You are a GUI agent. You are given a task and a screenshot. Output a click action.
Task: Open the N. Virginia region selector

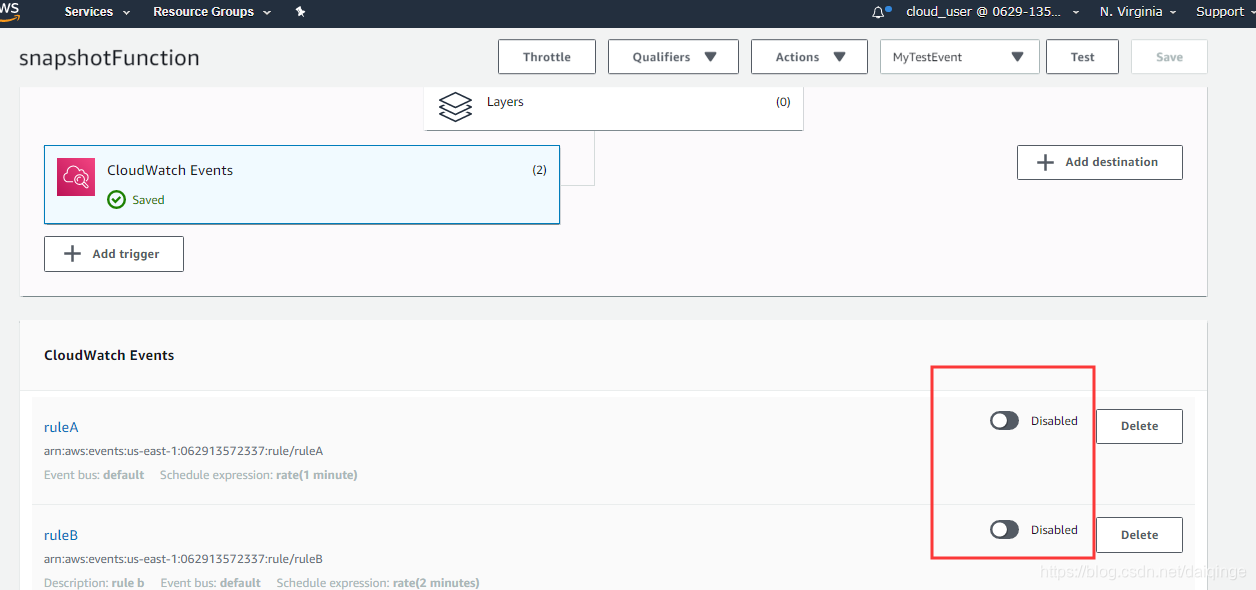[x=1139, y=12]
